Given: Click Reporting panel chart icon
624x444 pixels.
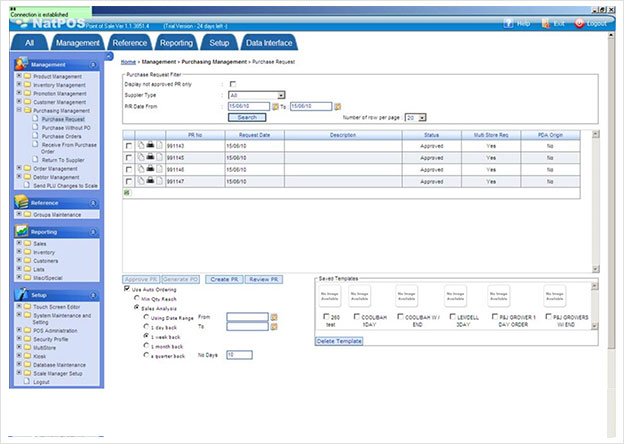Looking at the screenshot, I should (x=21, y=231).
